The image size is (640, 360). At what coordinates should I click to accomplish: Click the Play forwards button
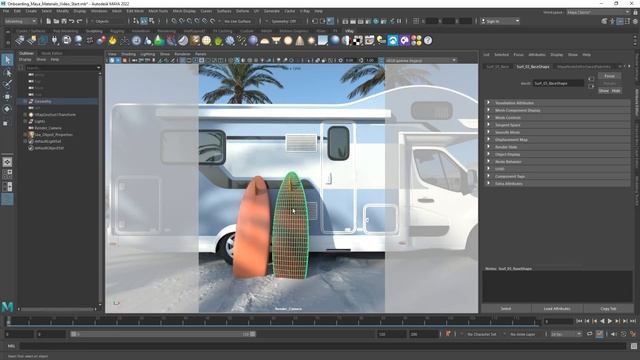(x=610, y=321)
